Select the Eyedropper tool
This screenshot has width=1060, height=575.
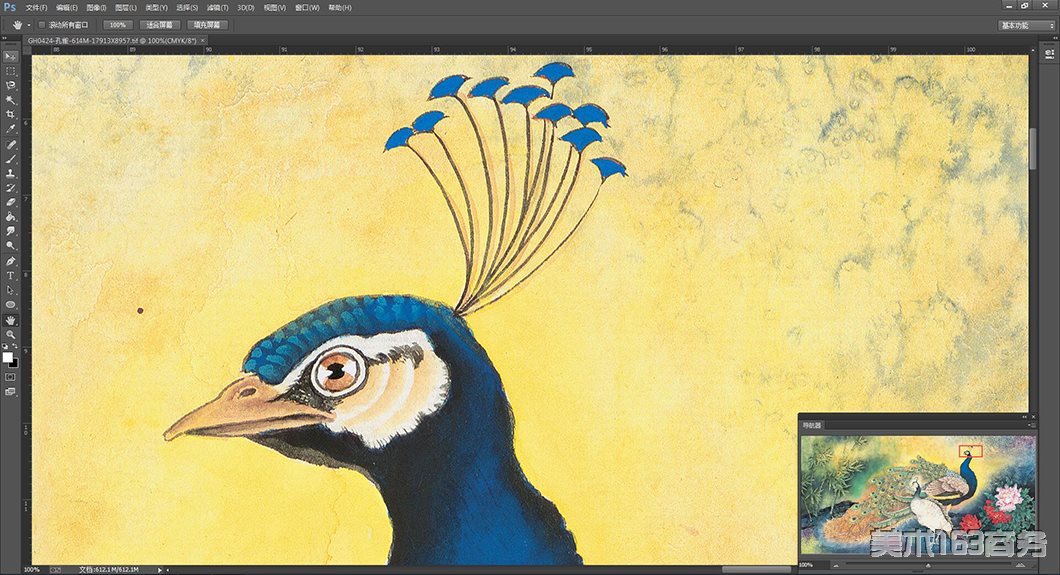(x=10, y=128)
